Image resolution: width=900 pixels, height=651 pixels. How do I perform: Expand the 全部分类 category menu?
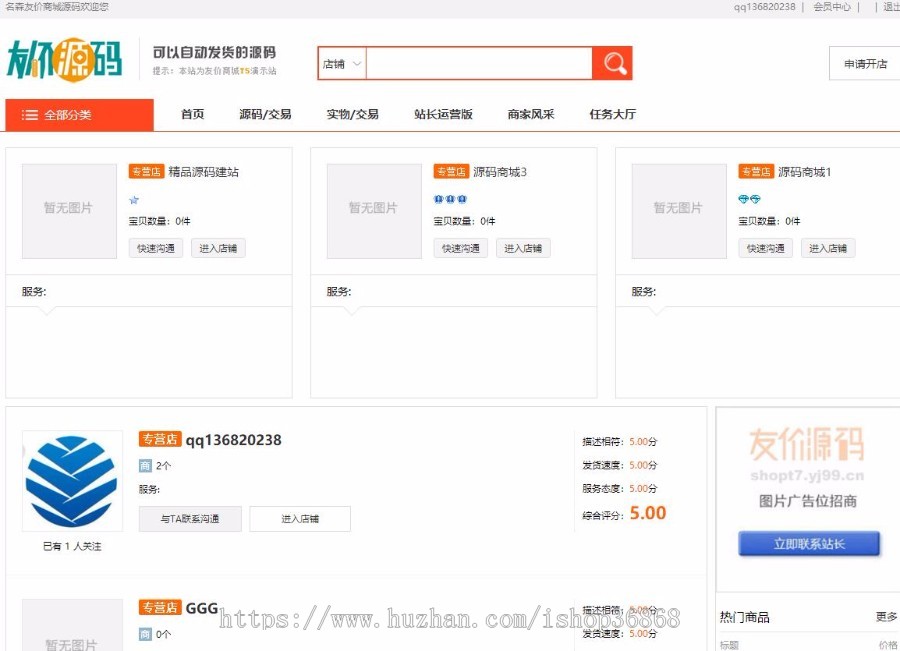tap(80, 115)
